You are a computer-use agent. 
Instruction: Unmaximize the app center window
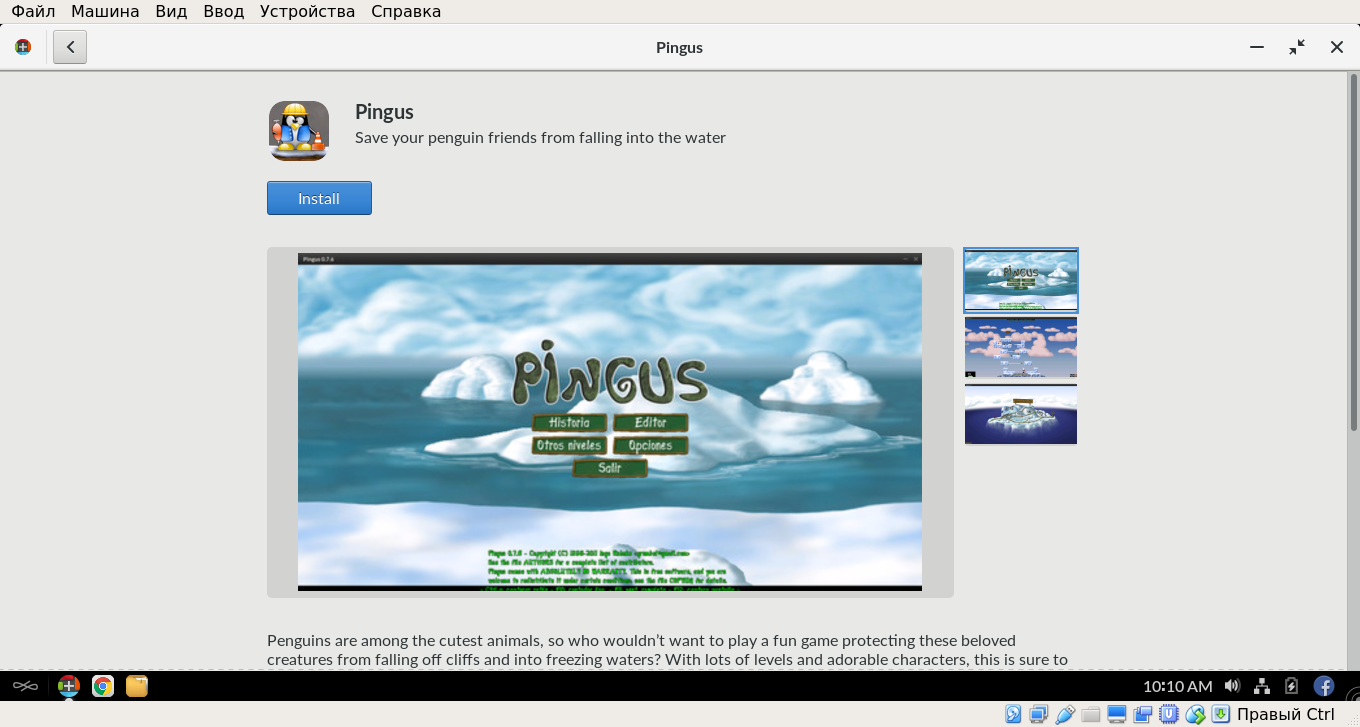[1297, 47]
